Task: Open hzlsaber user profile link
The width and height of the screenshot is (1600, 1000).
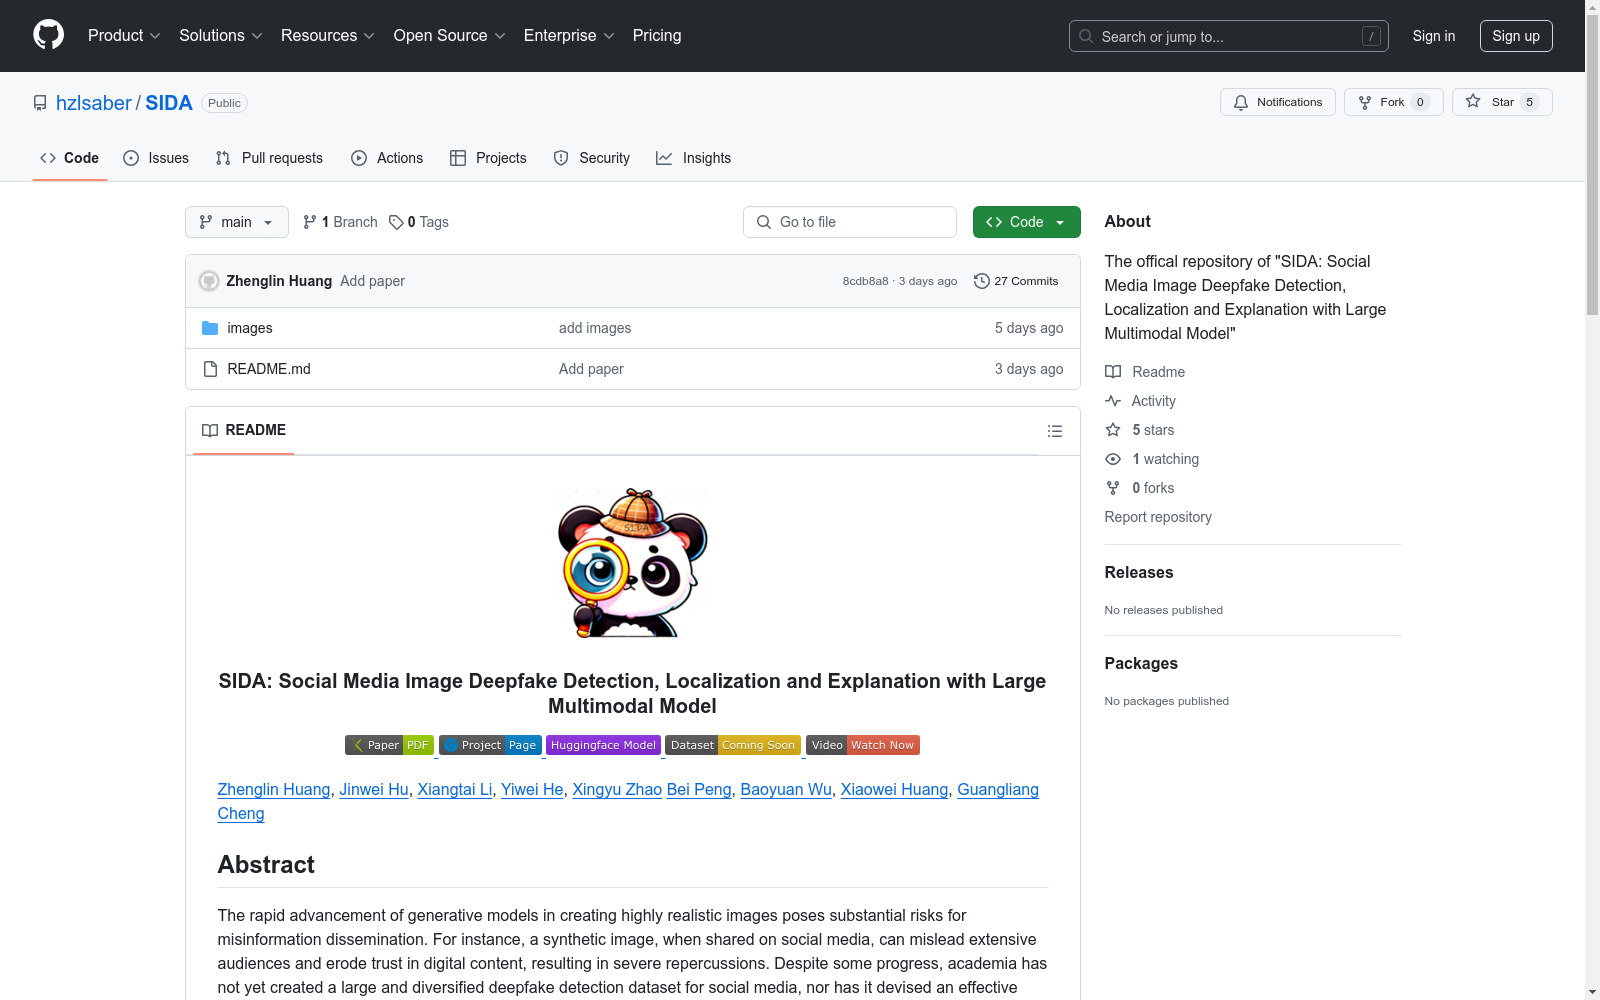Action: (94, 103)
